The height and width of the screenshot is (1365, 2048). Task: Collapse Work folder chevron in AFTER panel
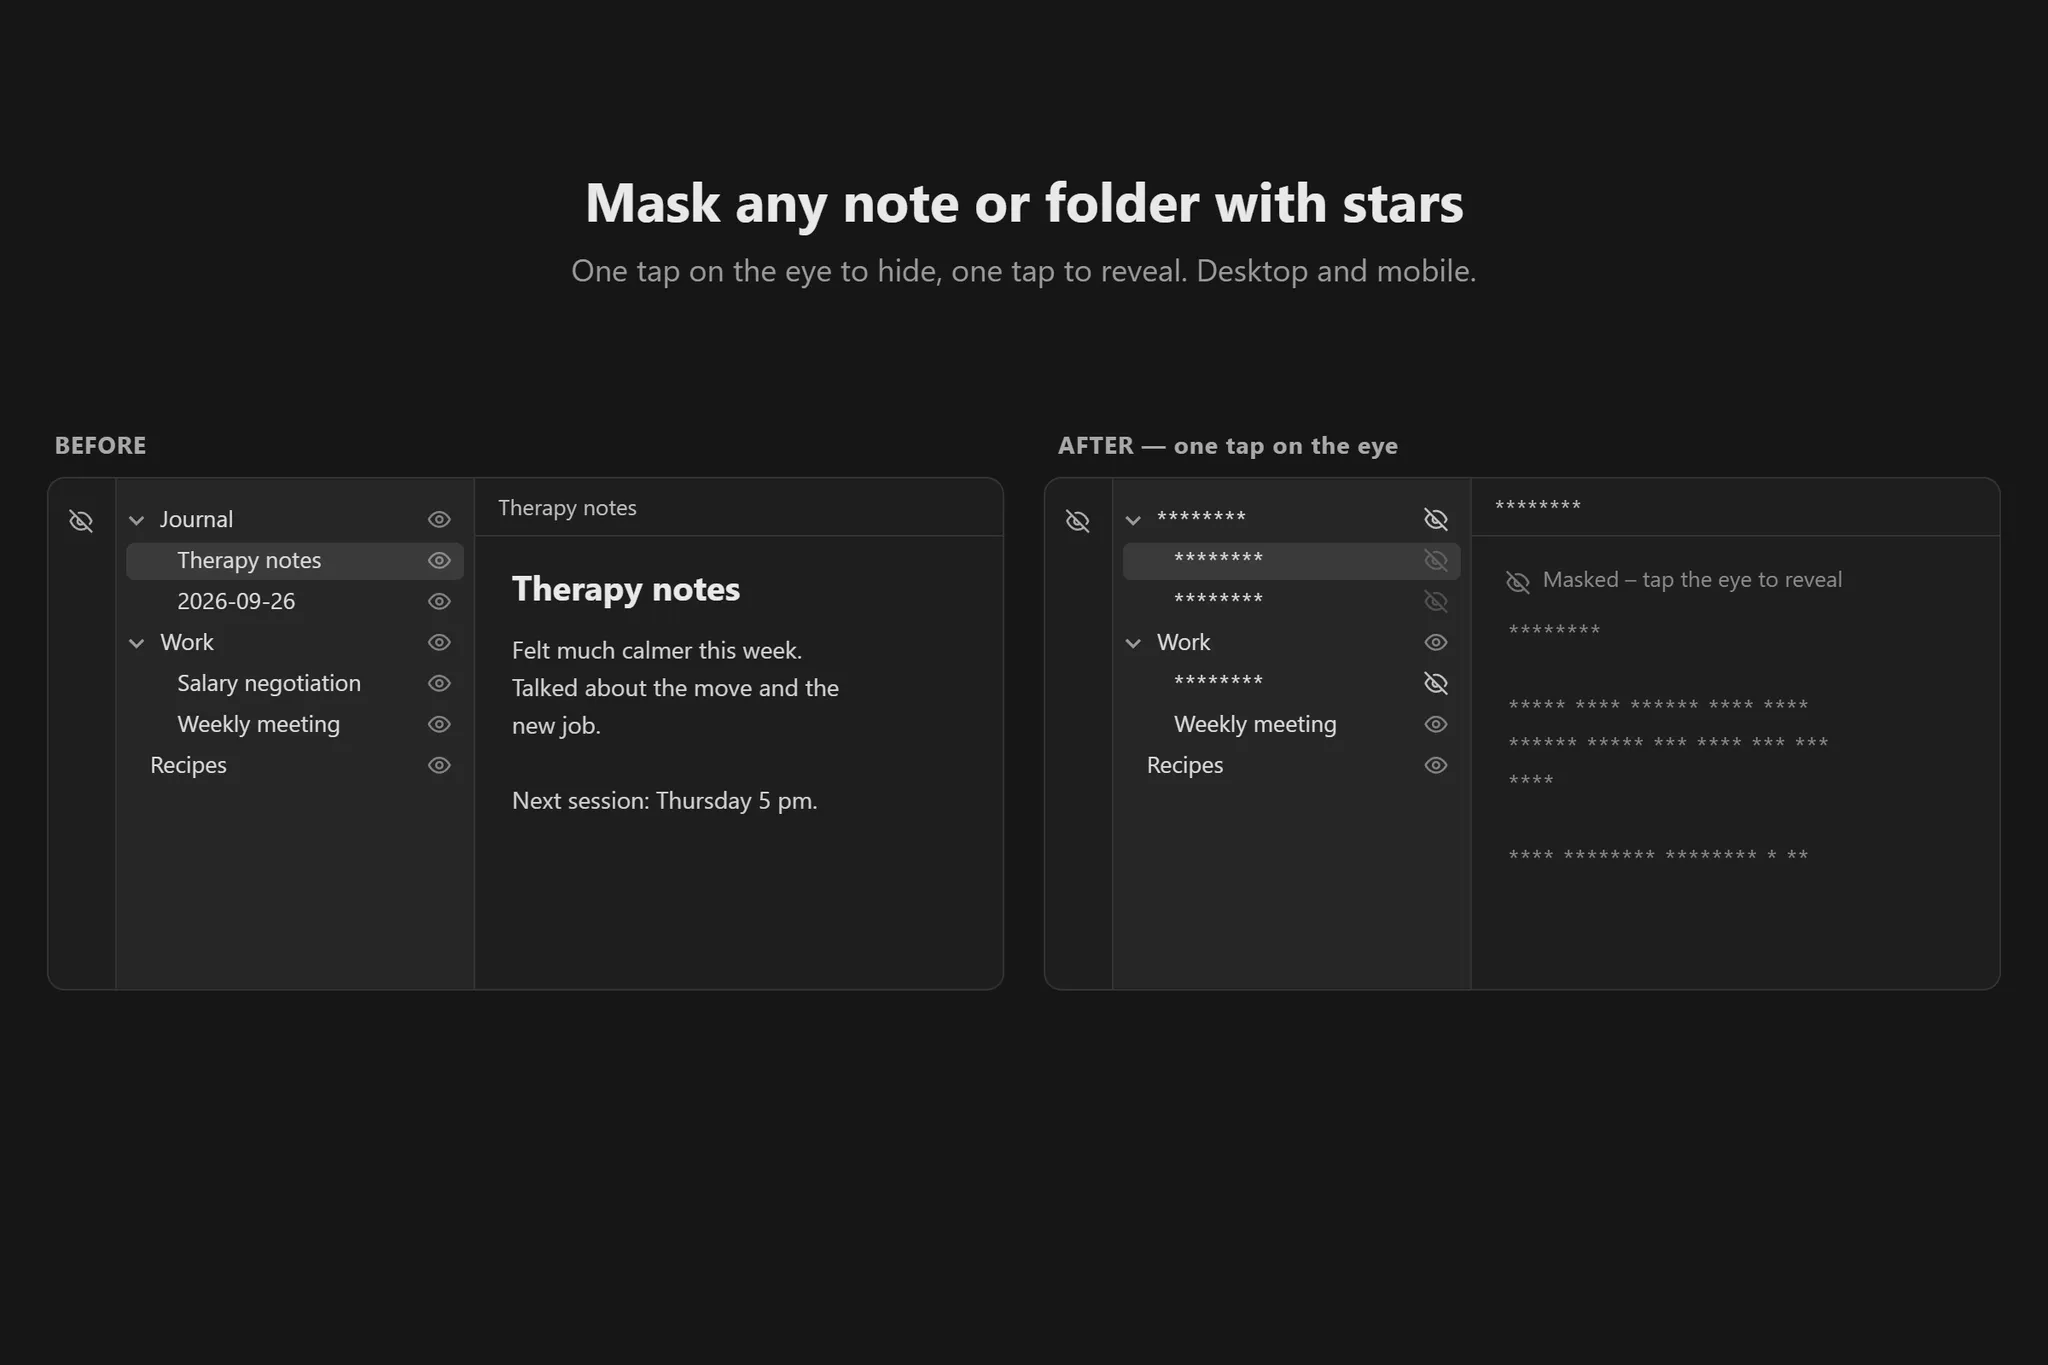click(x=1133, y=643)
